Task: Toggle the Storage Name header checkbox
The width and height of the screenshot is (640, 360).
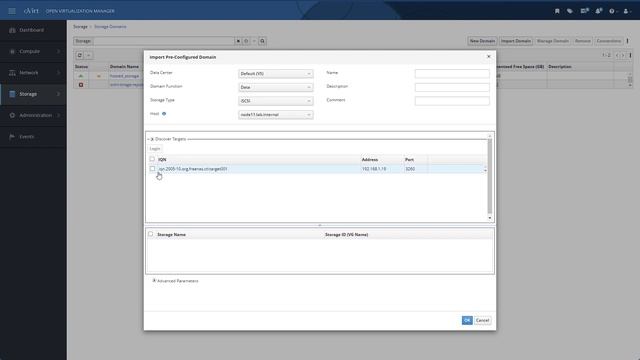Action: coord(151,234)
